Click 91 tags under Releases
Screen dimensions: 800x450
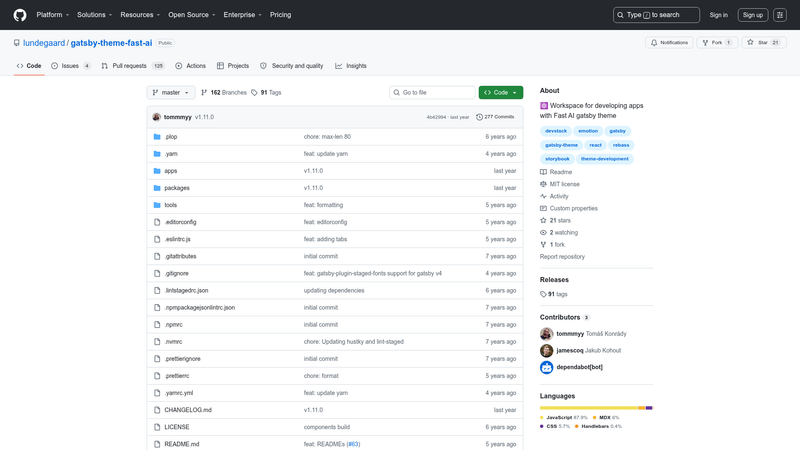point(554,294)
